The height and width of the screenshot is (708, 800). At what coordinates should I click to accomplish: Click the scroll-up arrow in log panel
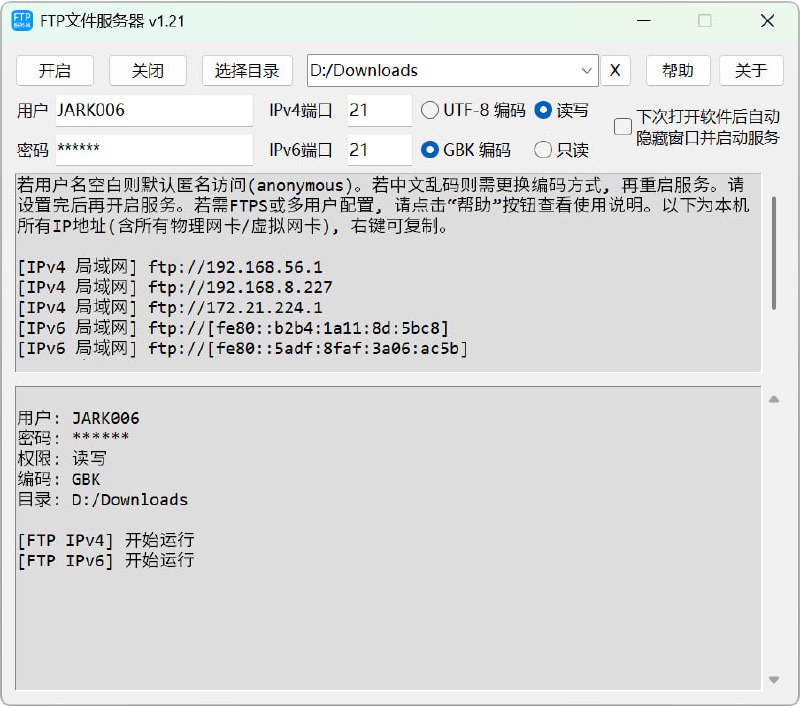pyautogui.click(x=773, y=399)
